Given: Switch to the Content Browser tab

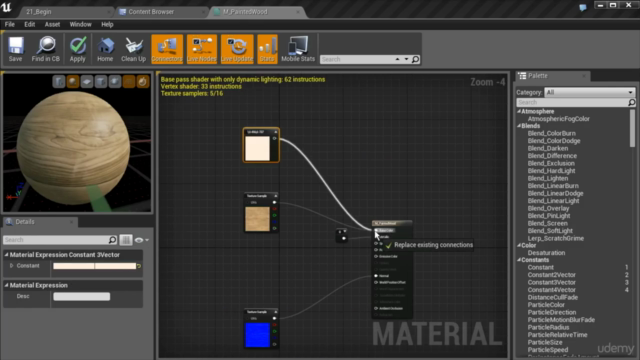Looking at the screenshot, I should (x=161, y=12).
